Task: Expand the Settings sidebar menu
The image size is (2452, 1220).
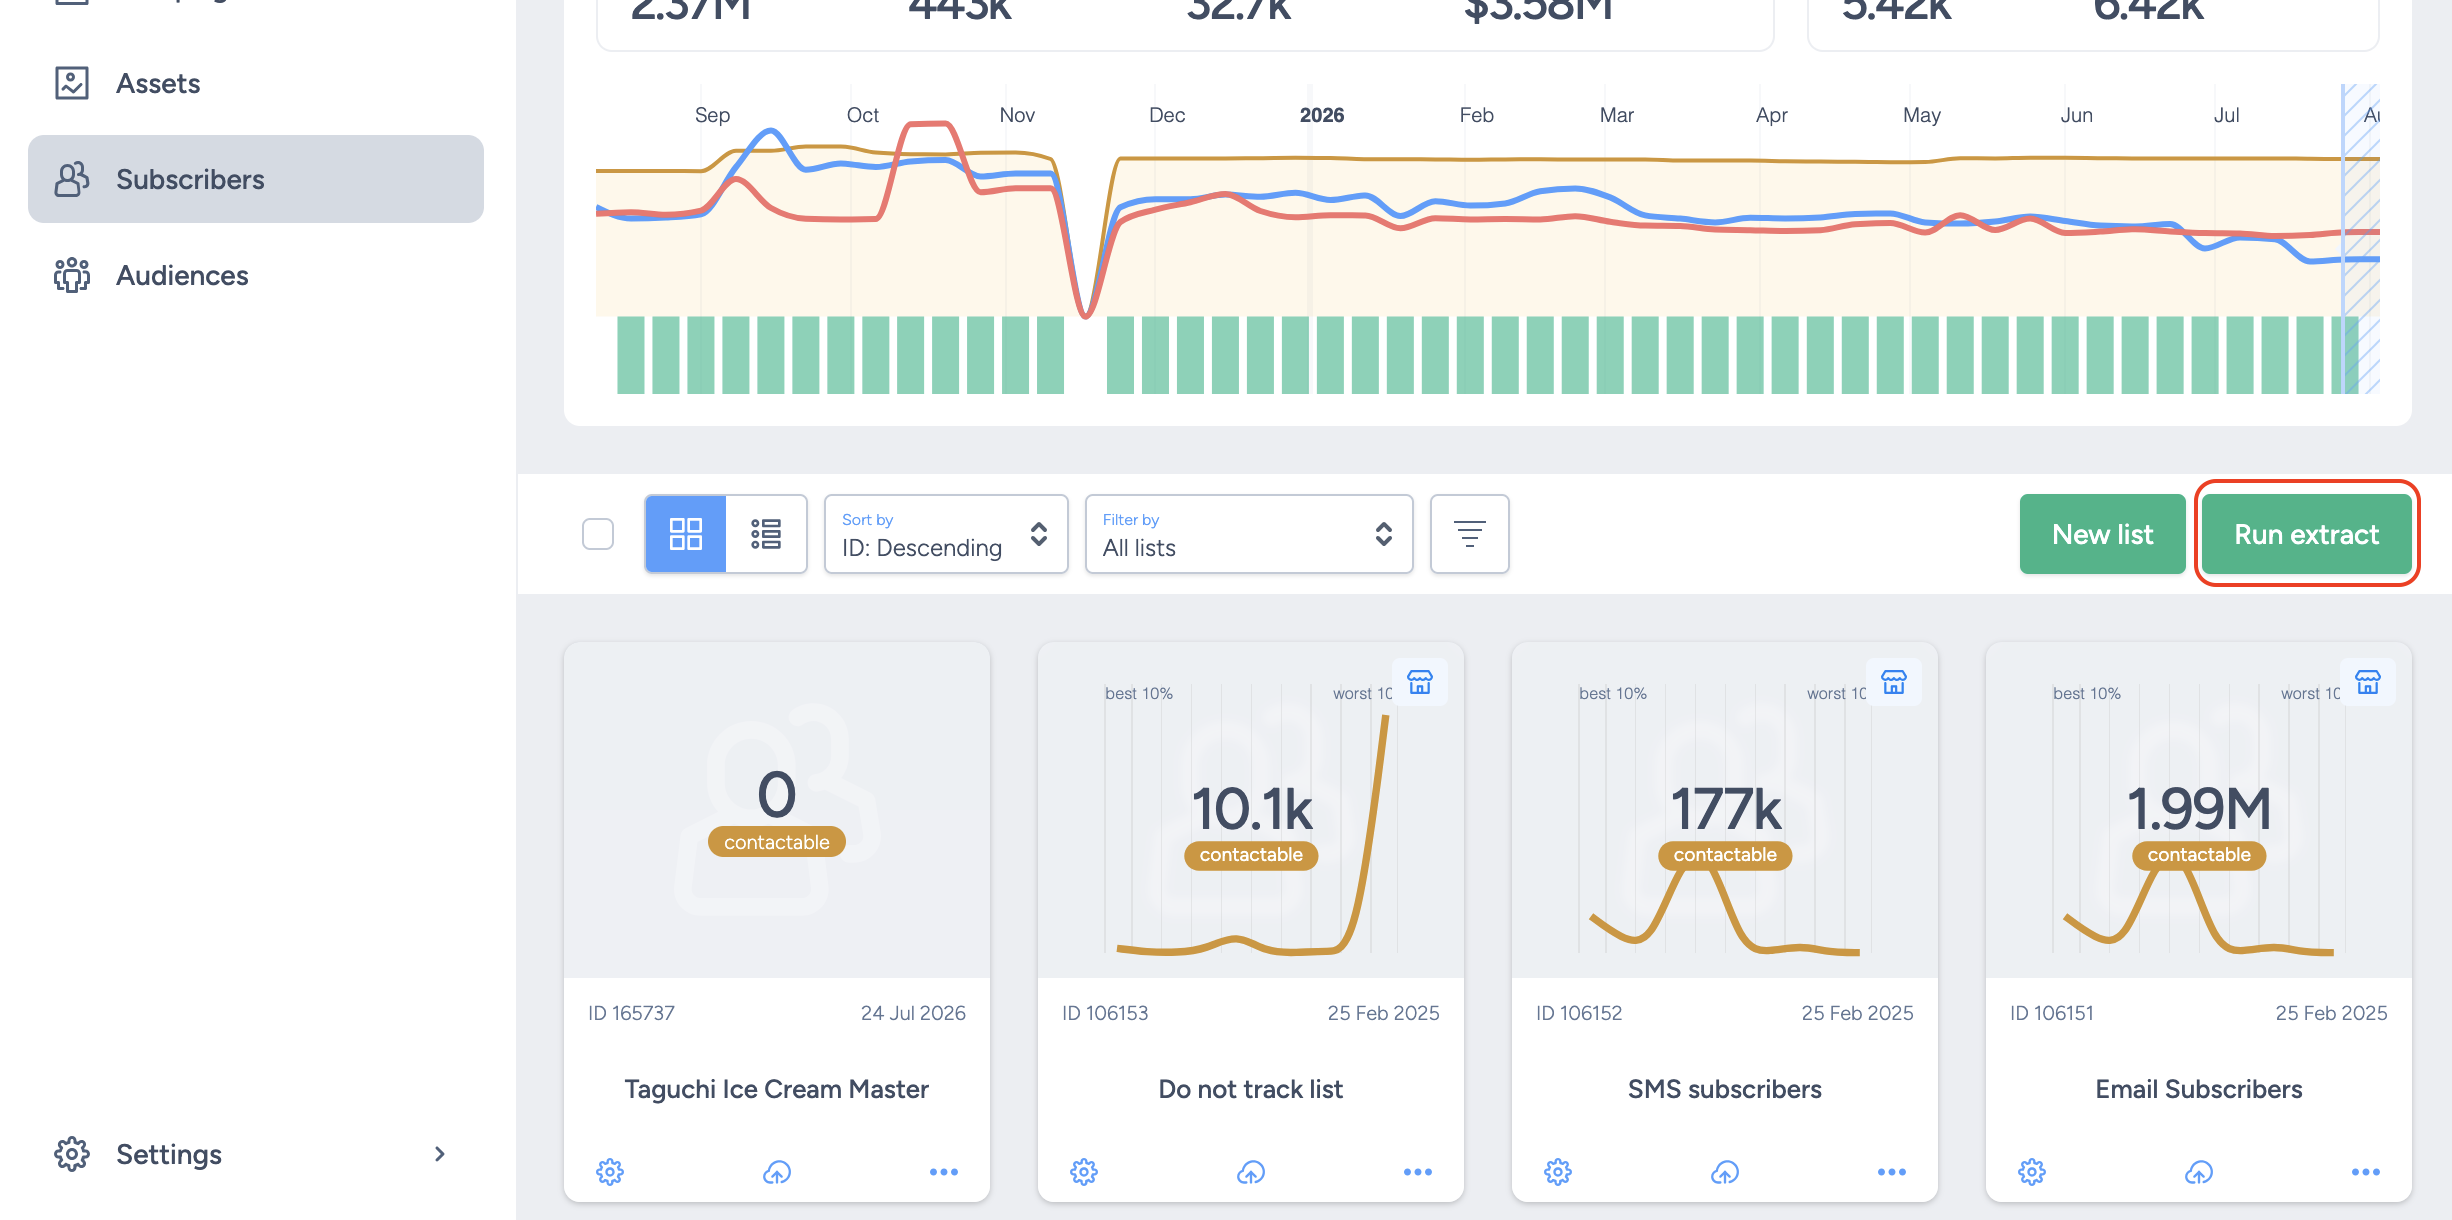Action: coord(256,1154)
